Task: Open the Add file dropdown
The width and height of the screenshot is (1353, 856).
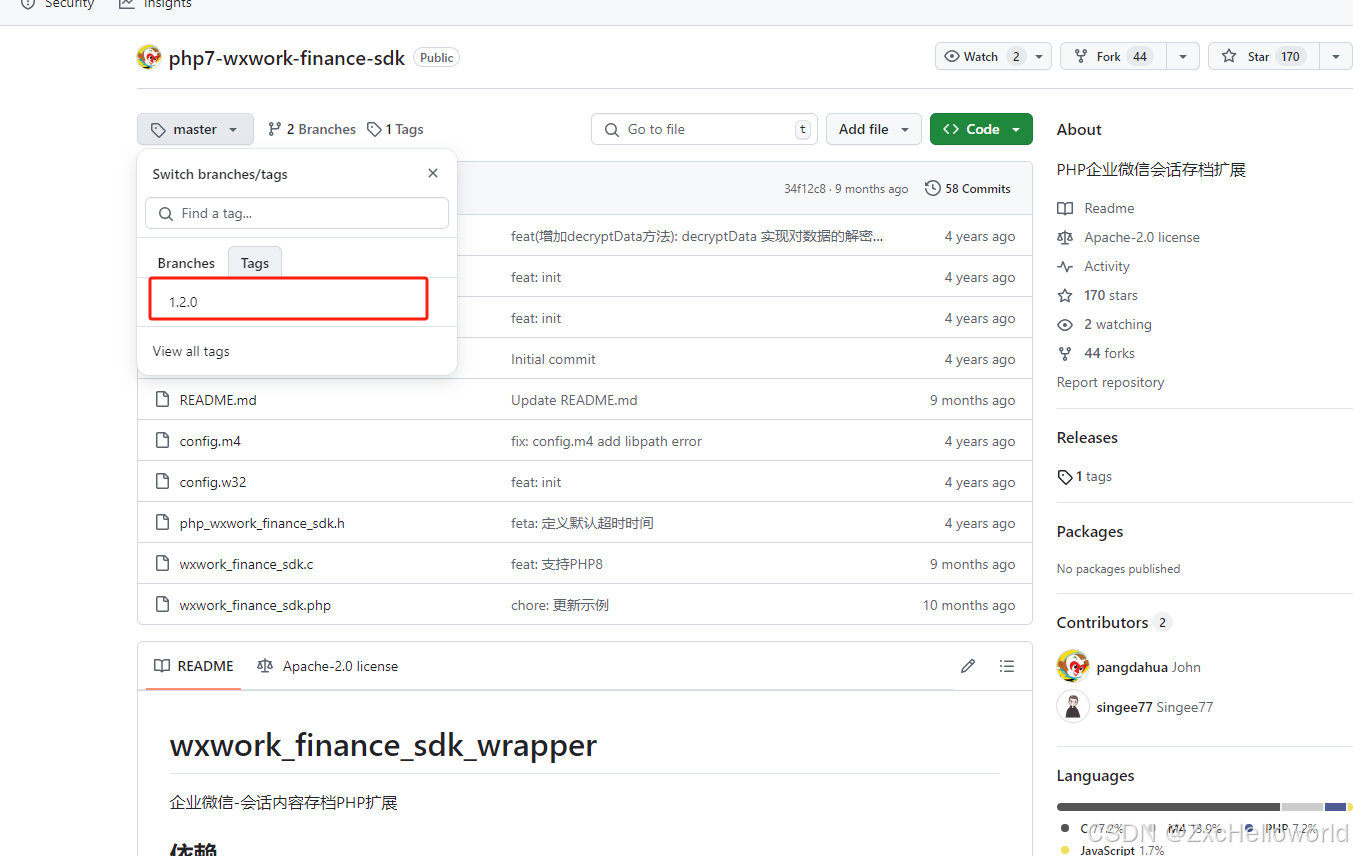Action: click(x=873, y=129)
